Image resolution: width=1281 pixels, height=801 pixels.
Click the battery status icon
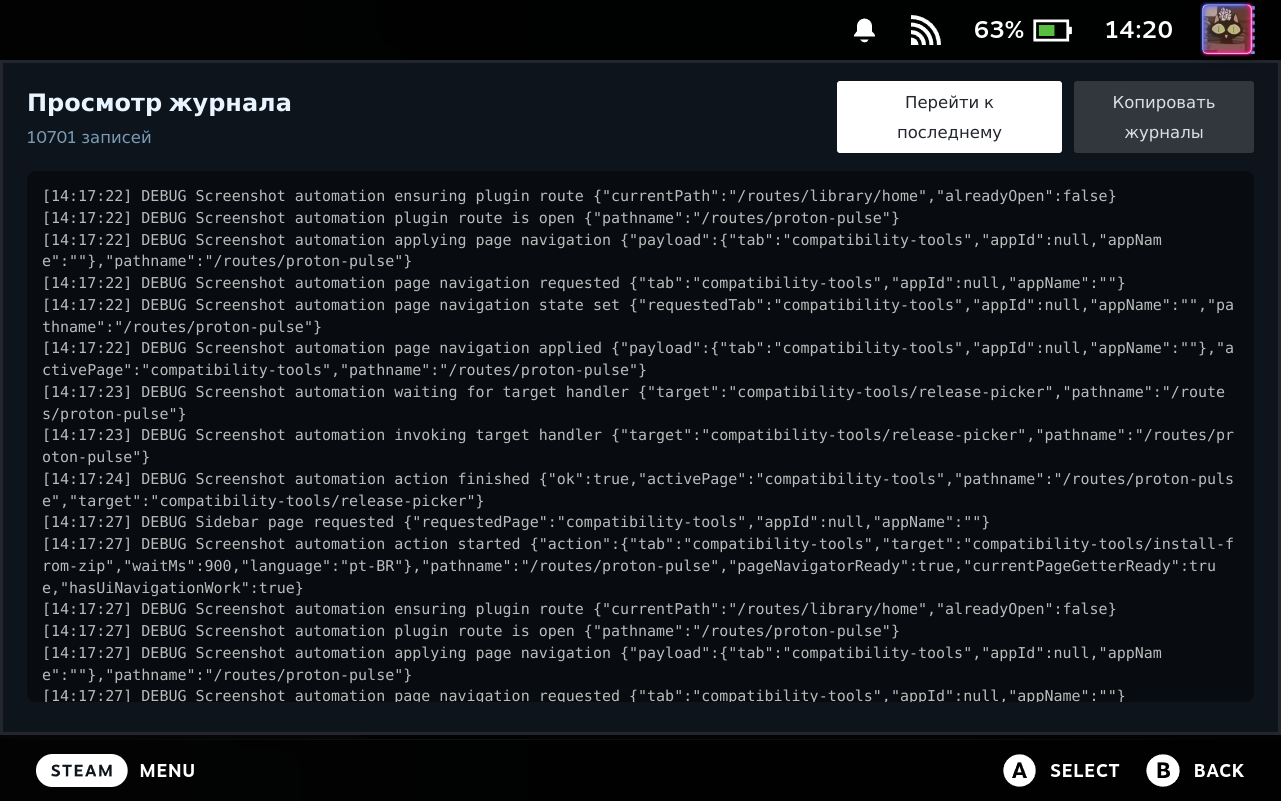click(x=1052, y=30)
